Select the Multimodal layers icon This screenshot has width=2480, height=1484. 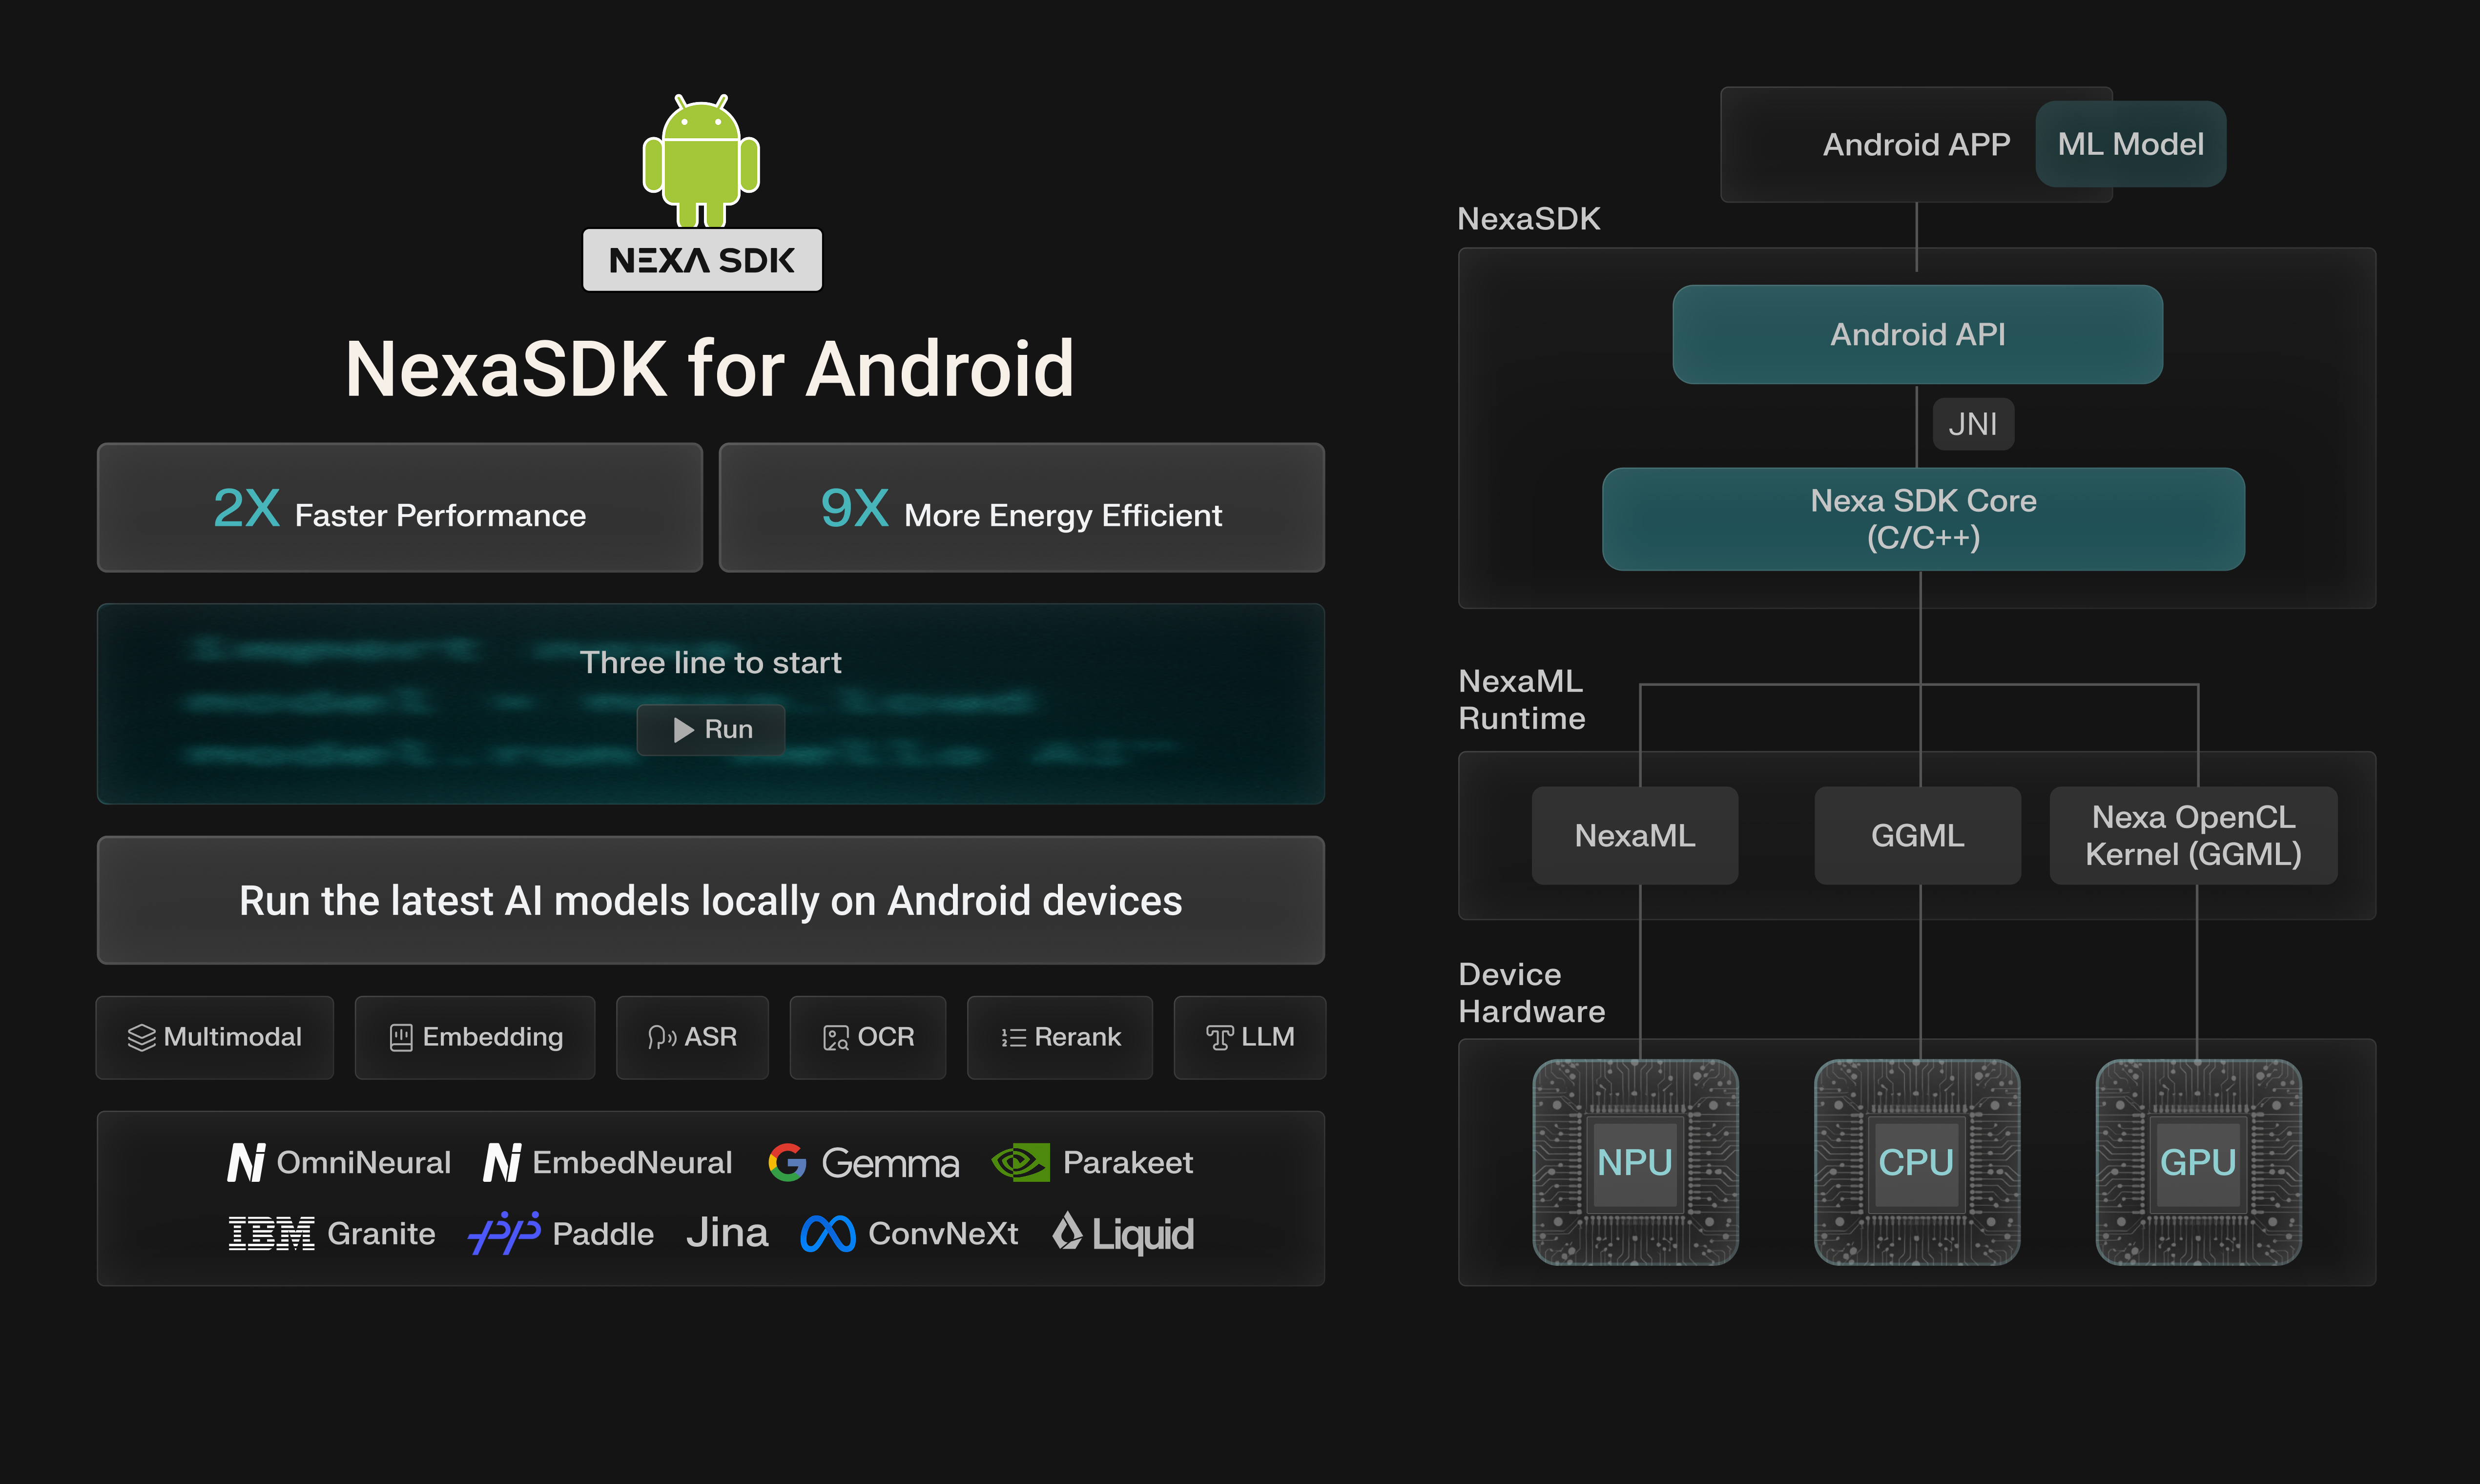point(143,1038)
